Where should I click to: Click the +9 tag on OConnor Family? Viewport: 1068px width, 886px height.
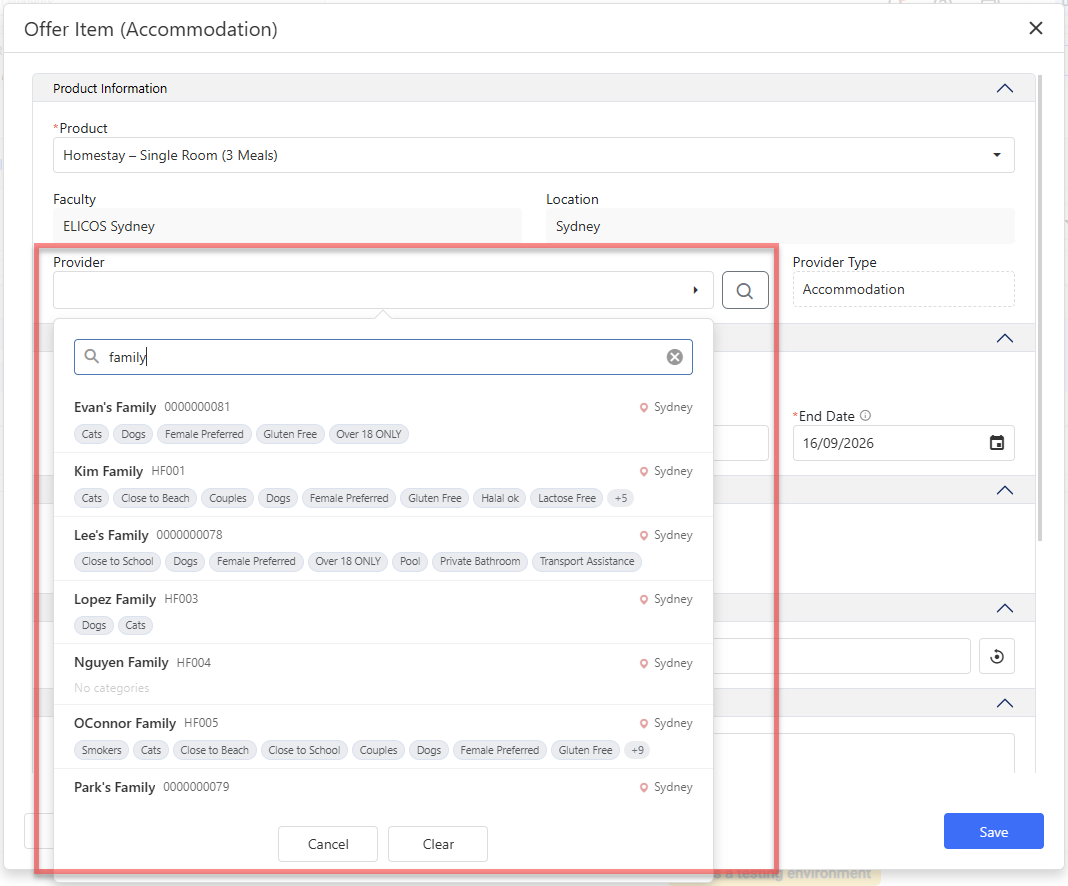tap(637, 750)
